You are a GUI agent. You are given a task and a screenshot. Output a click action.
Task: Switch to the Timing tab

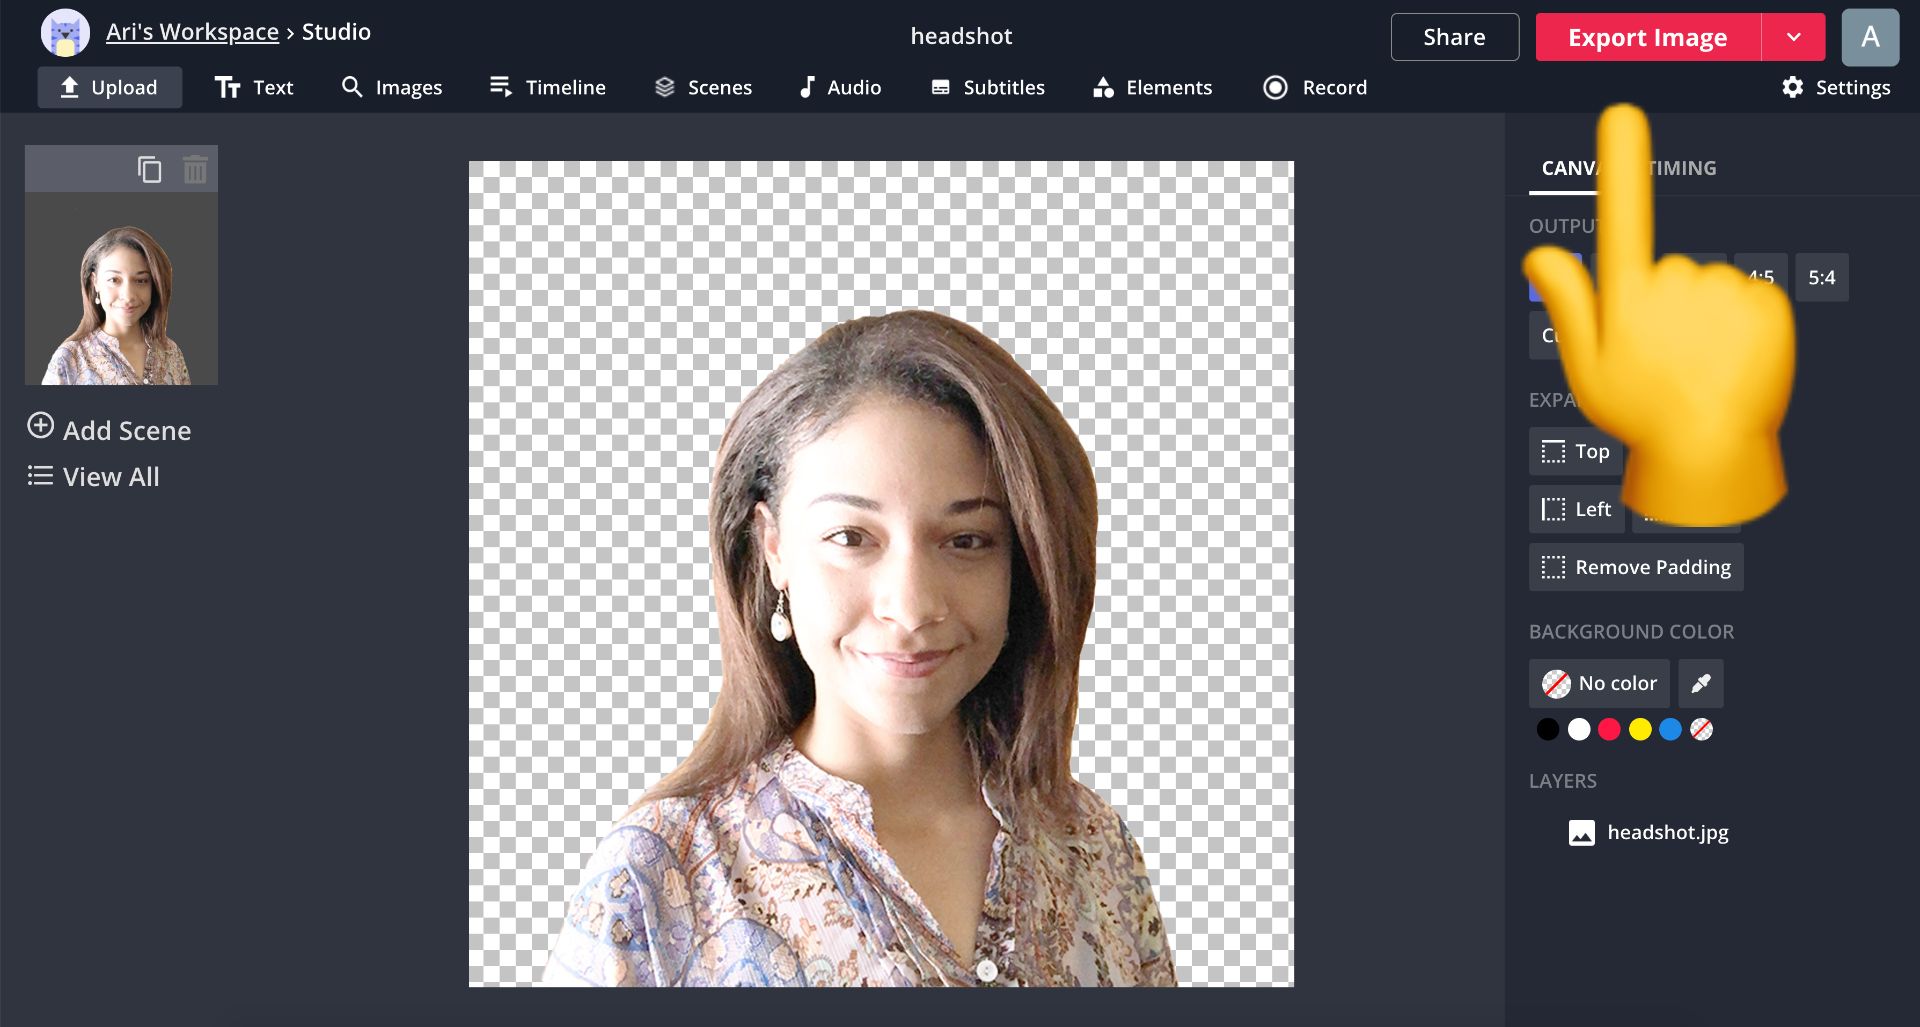1683,169
